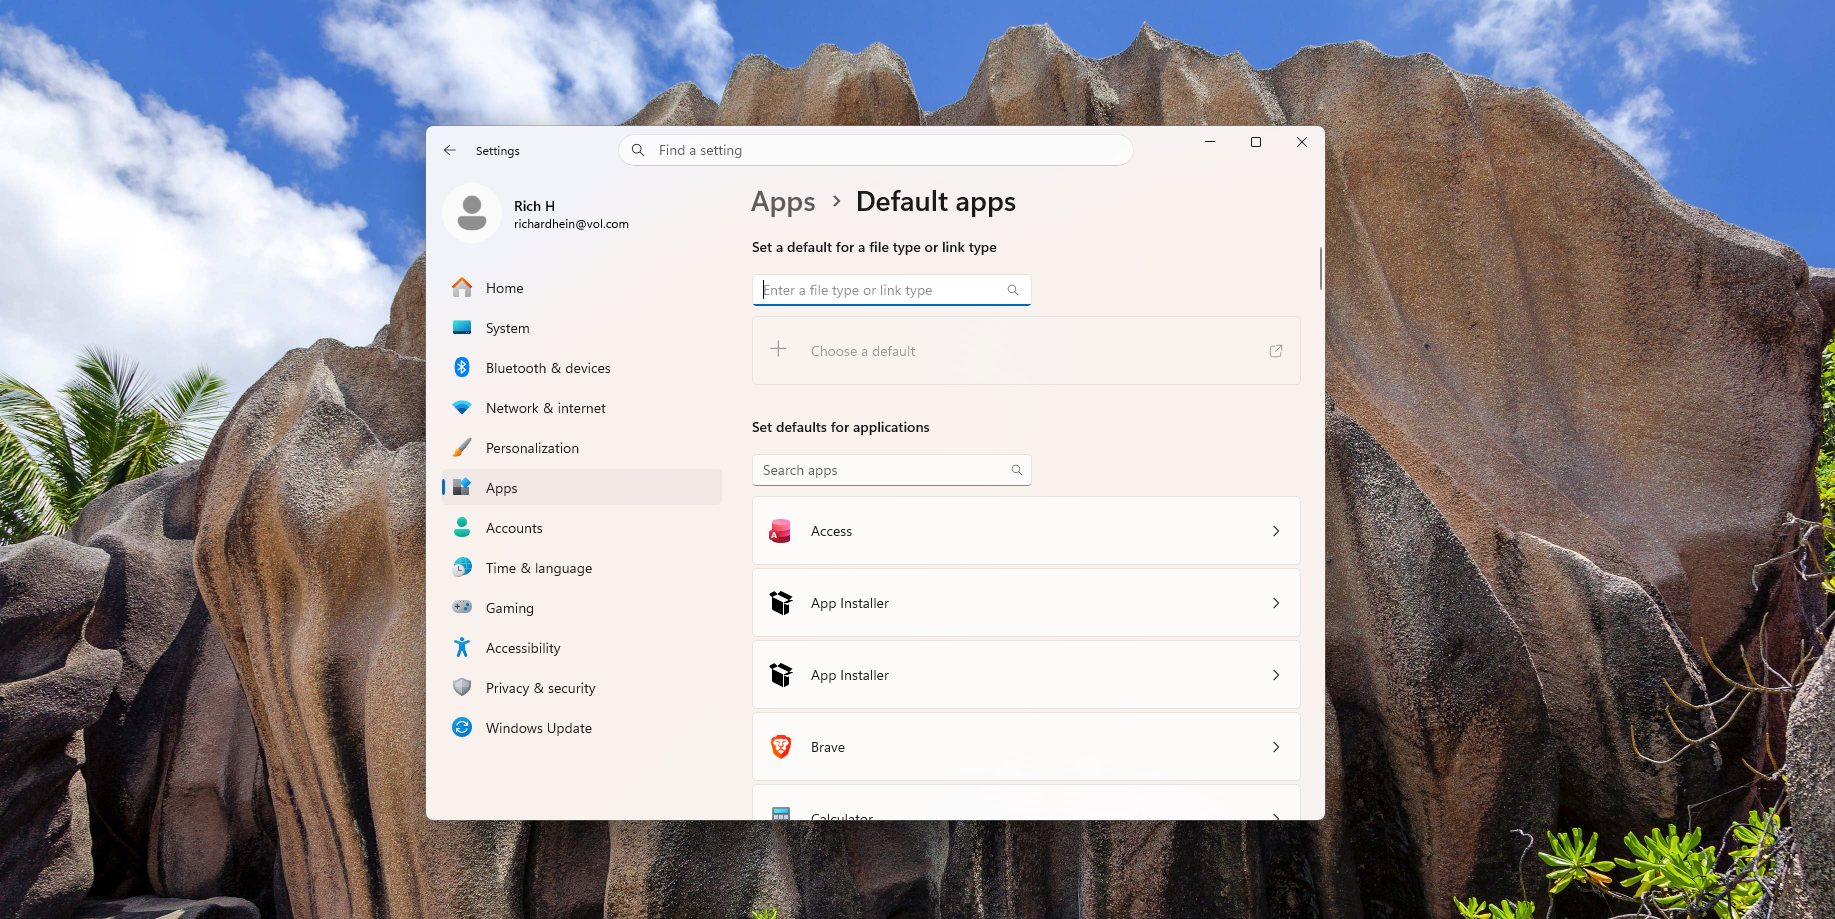Click magnifier icon in file type field
This screenshot has width=1835, height=919.
click(1013, 290)
